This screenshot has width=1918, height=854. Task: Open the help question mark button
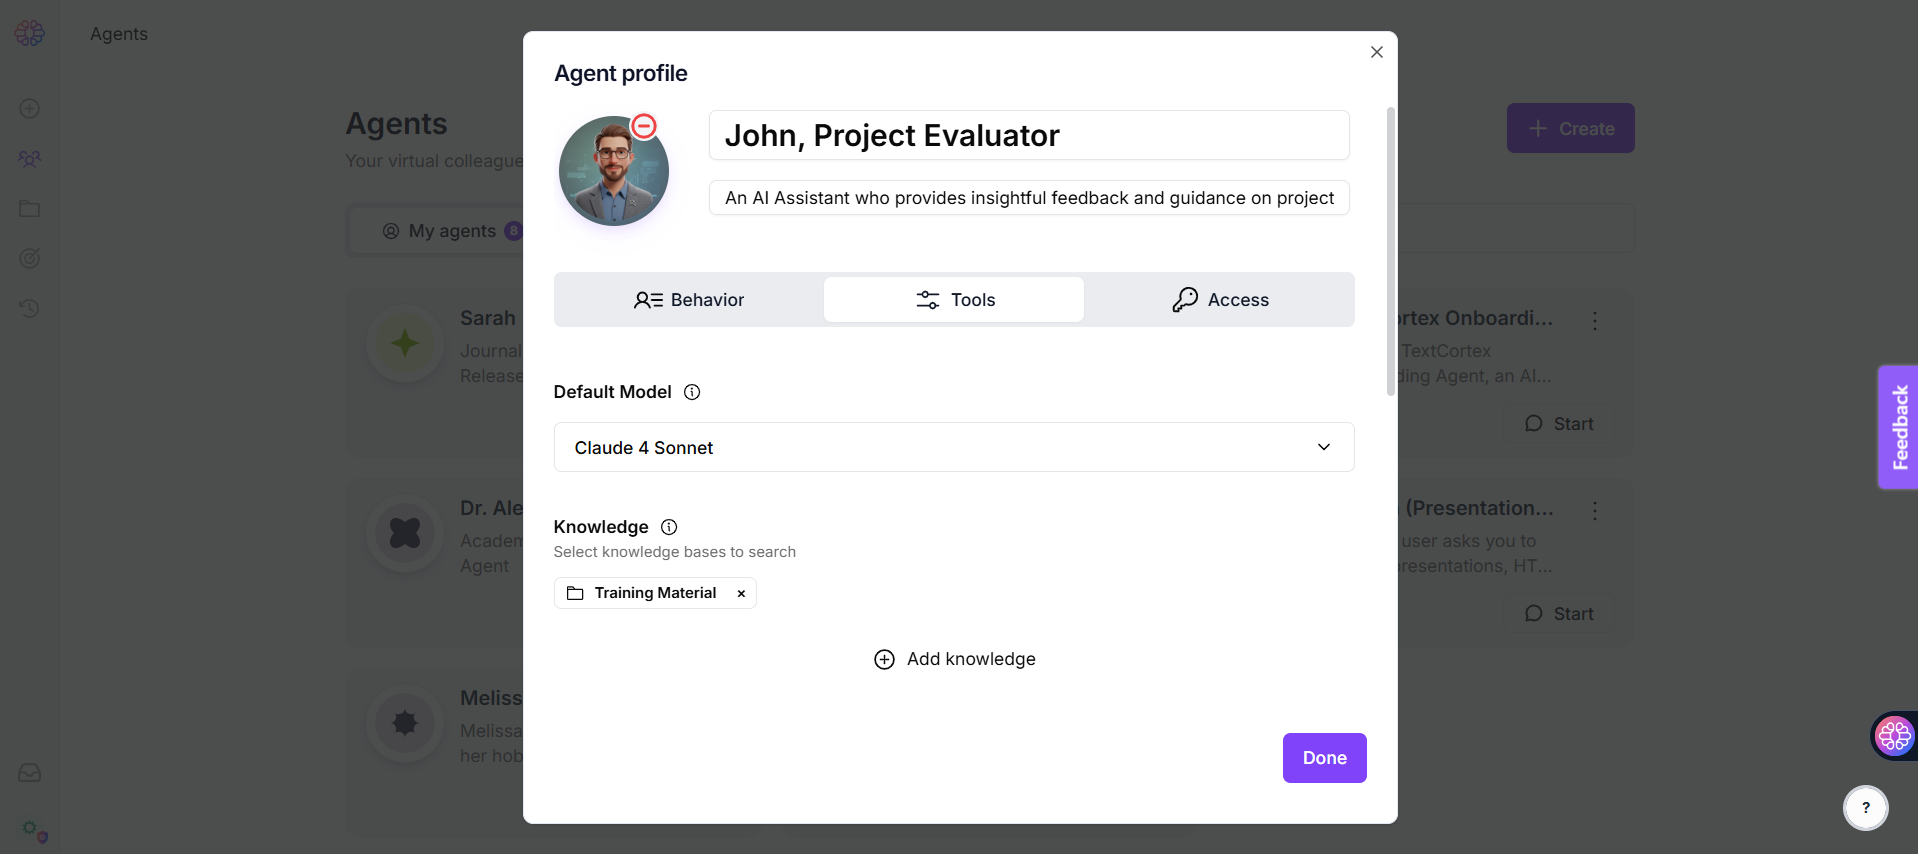click(x=1865, y=808)
